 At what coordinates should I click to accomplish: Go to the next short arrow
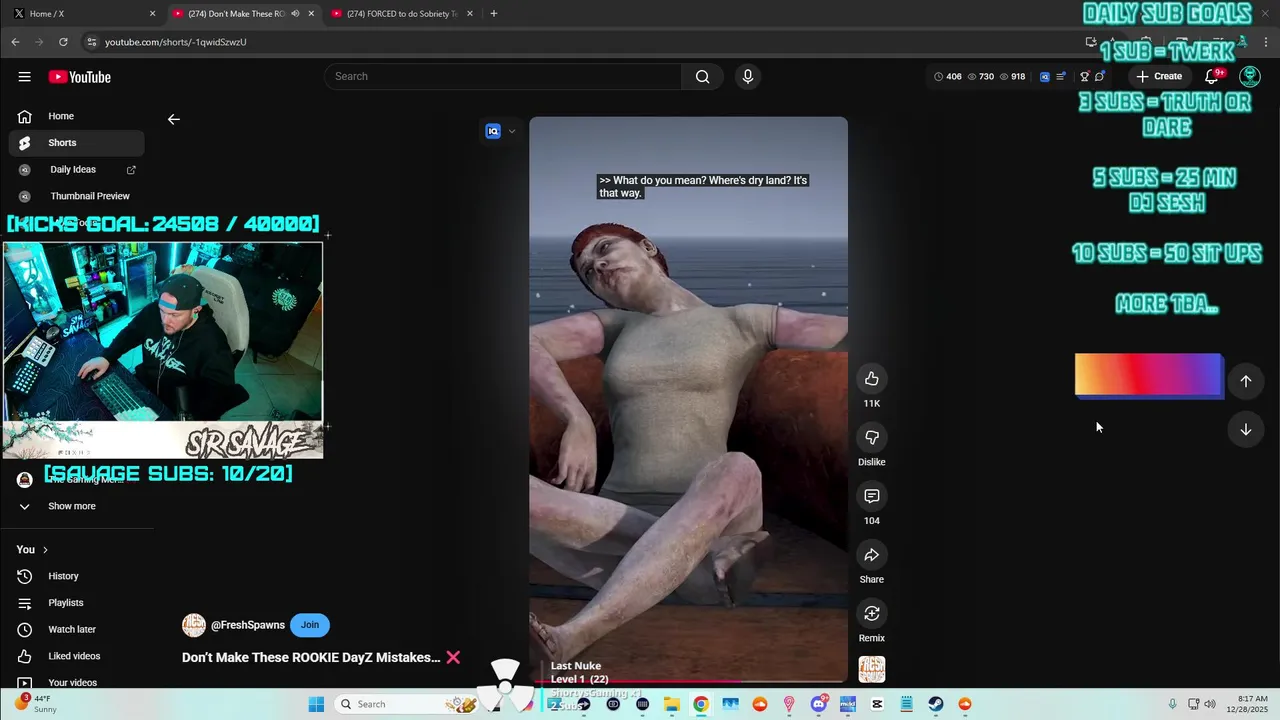point(1246,430)
